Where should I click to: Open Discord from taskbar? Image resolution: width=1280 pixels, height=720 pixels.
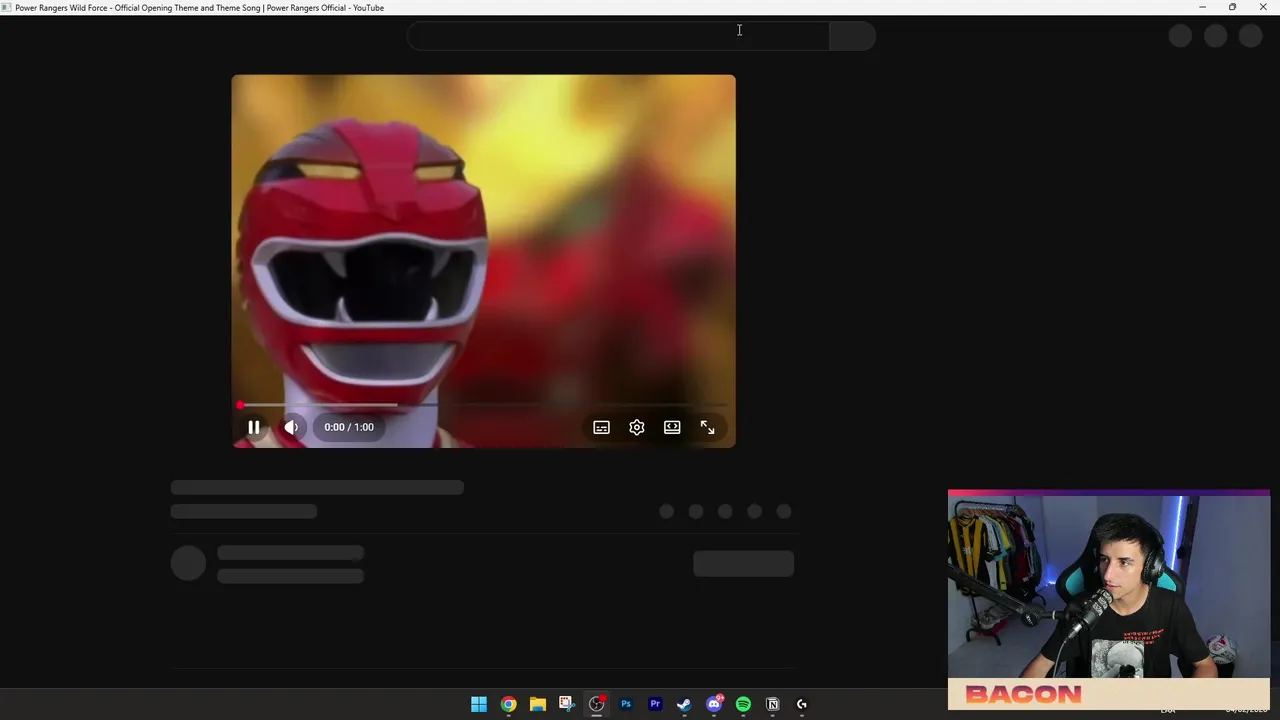point(714,704)
